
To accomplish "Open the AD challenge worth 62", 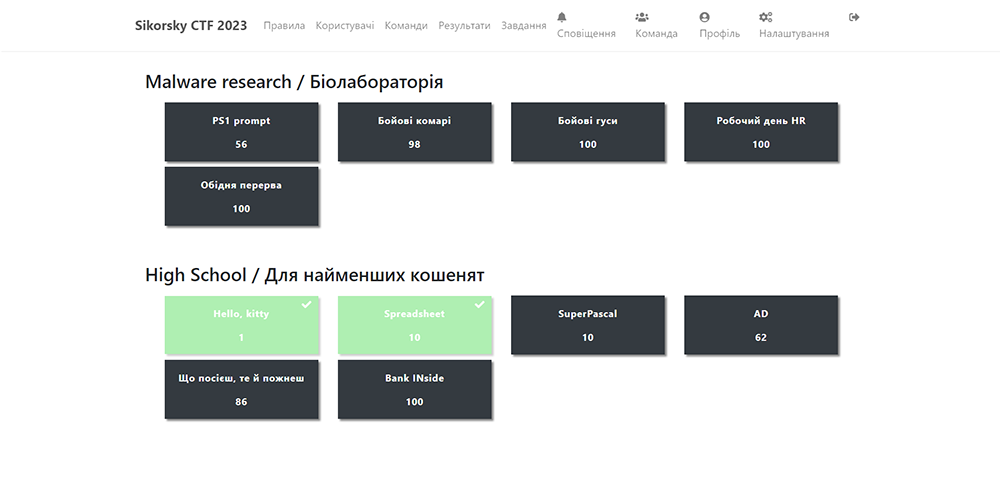I will click(x=760, y=325).
